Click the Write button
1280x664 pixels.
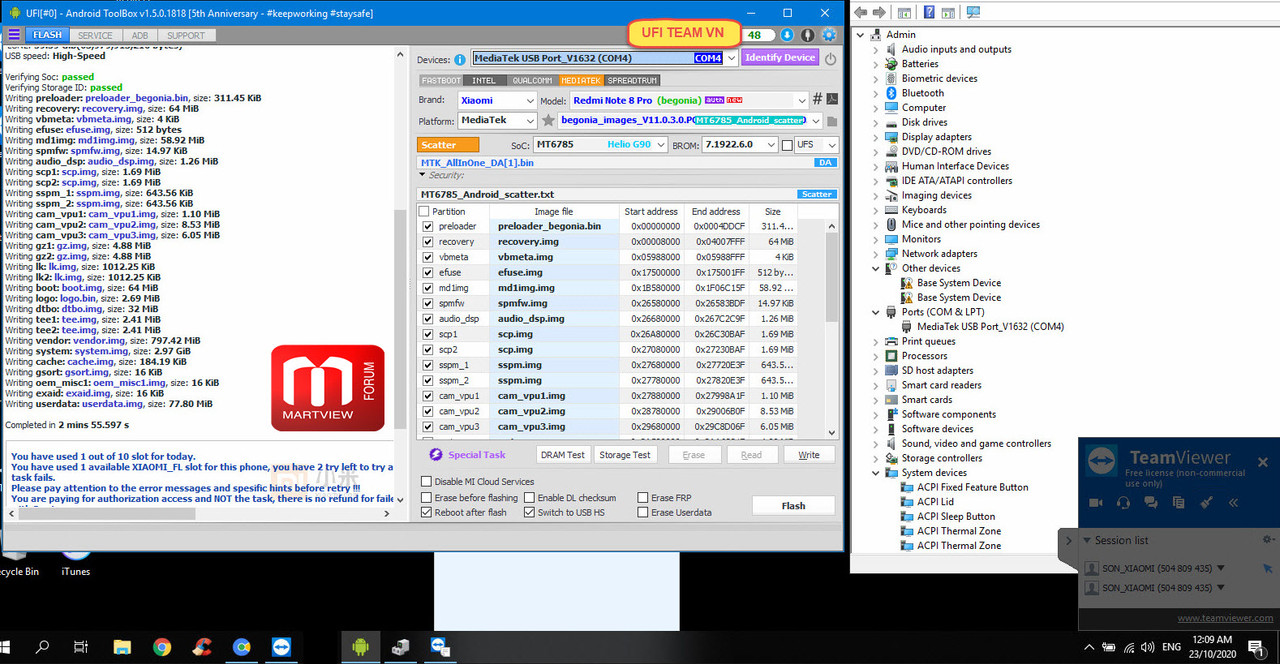[809, 455]
